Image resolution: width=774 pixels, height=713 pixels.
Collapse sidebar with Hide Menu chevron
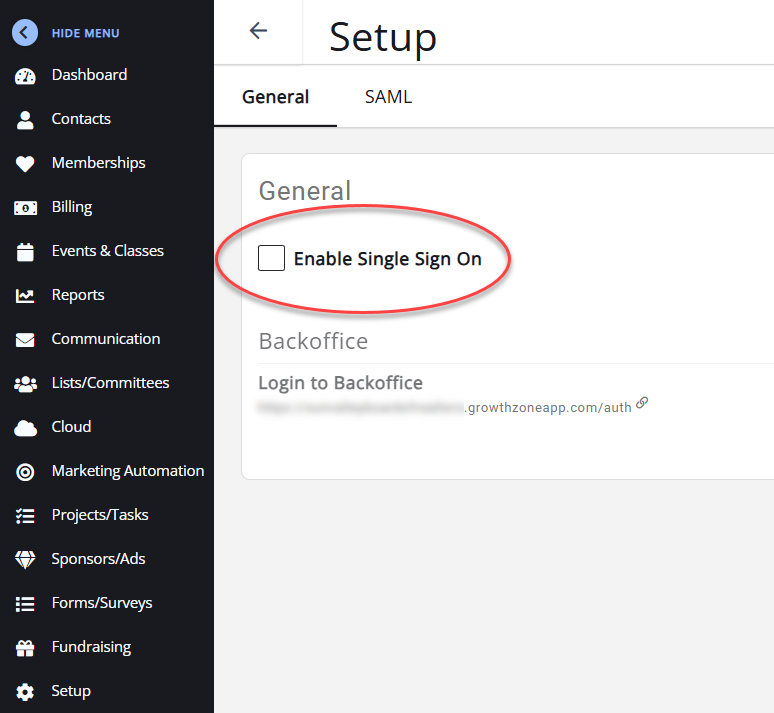tap(26, 32)
